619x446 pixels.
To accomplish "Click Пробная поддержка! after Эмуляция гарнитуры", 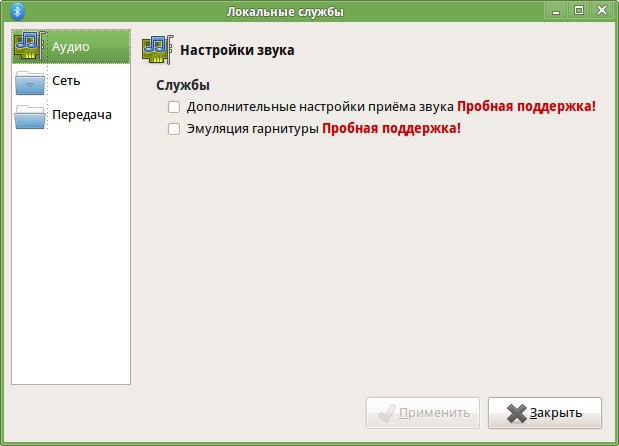I will tap(392, 129).
